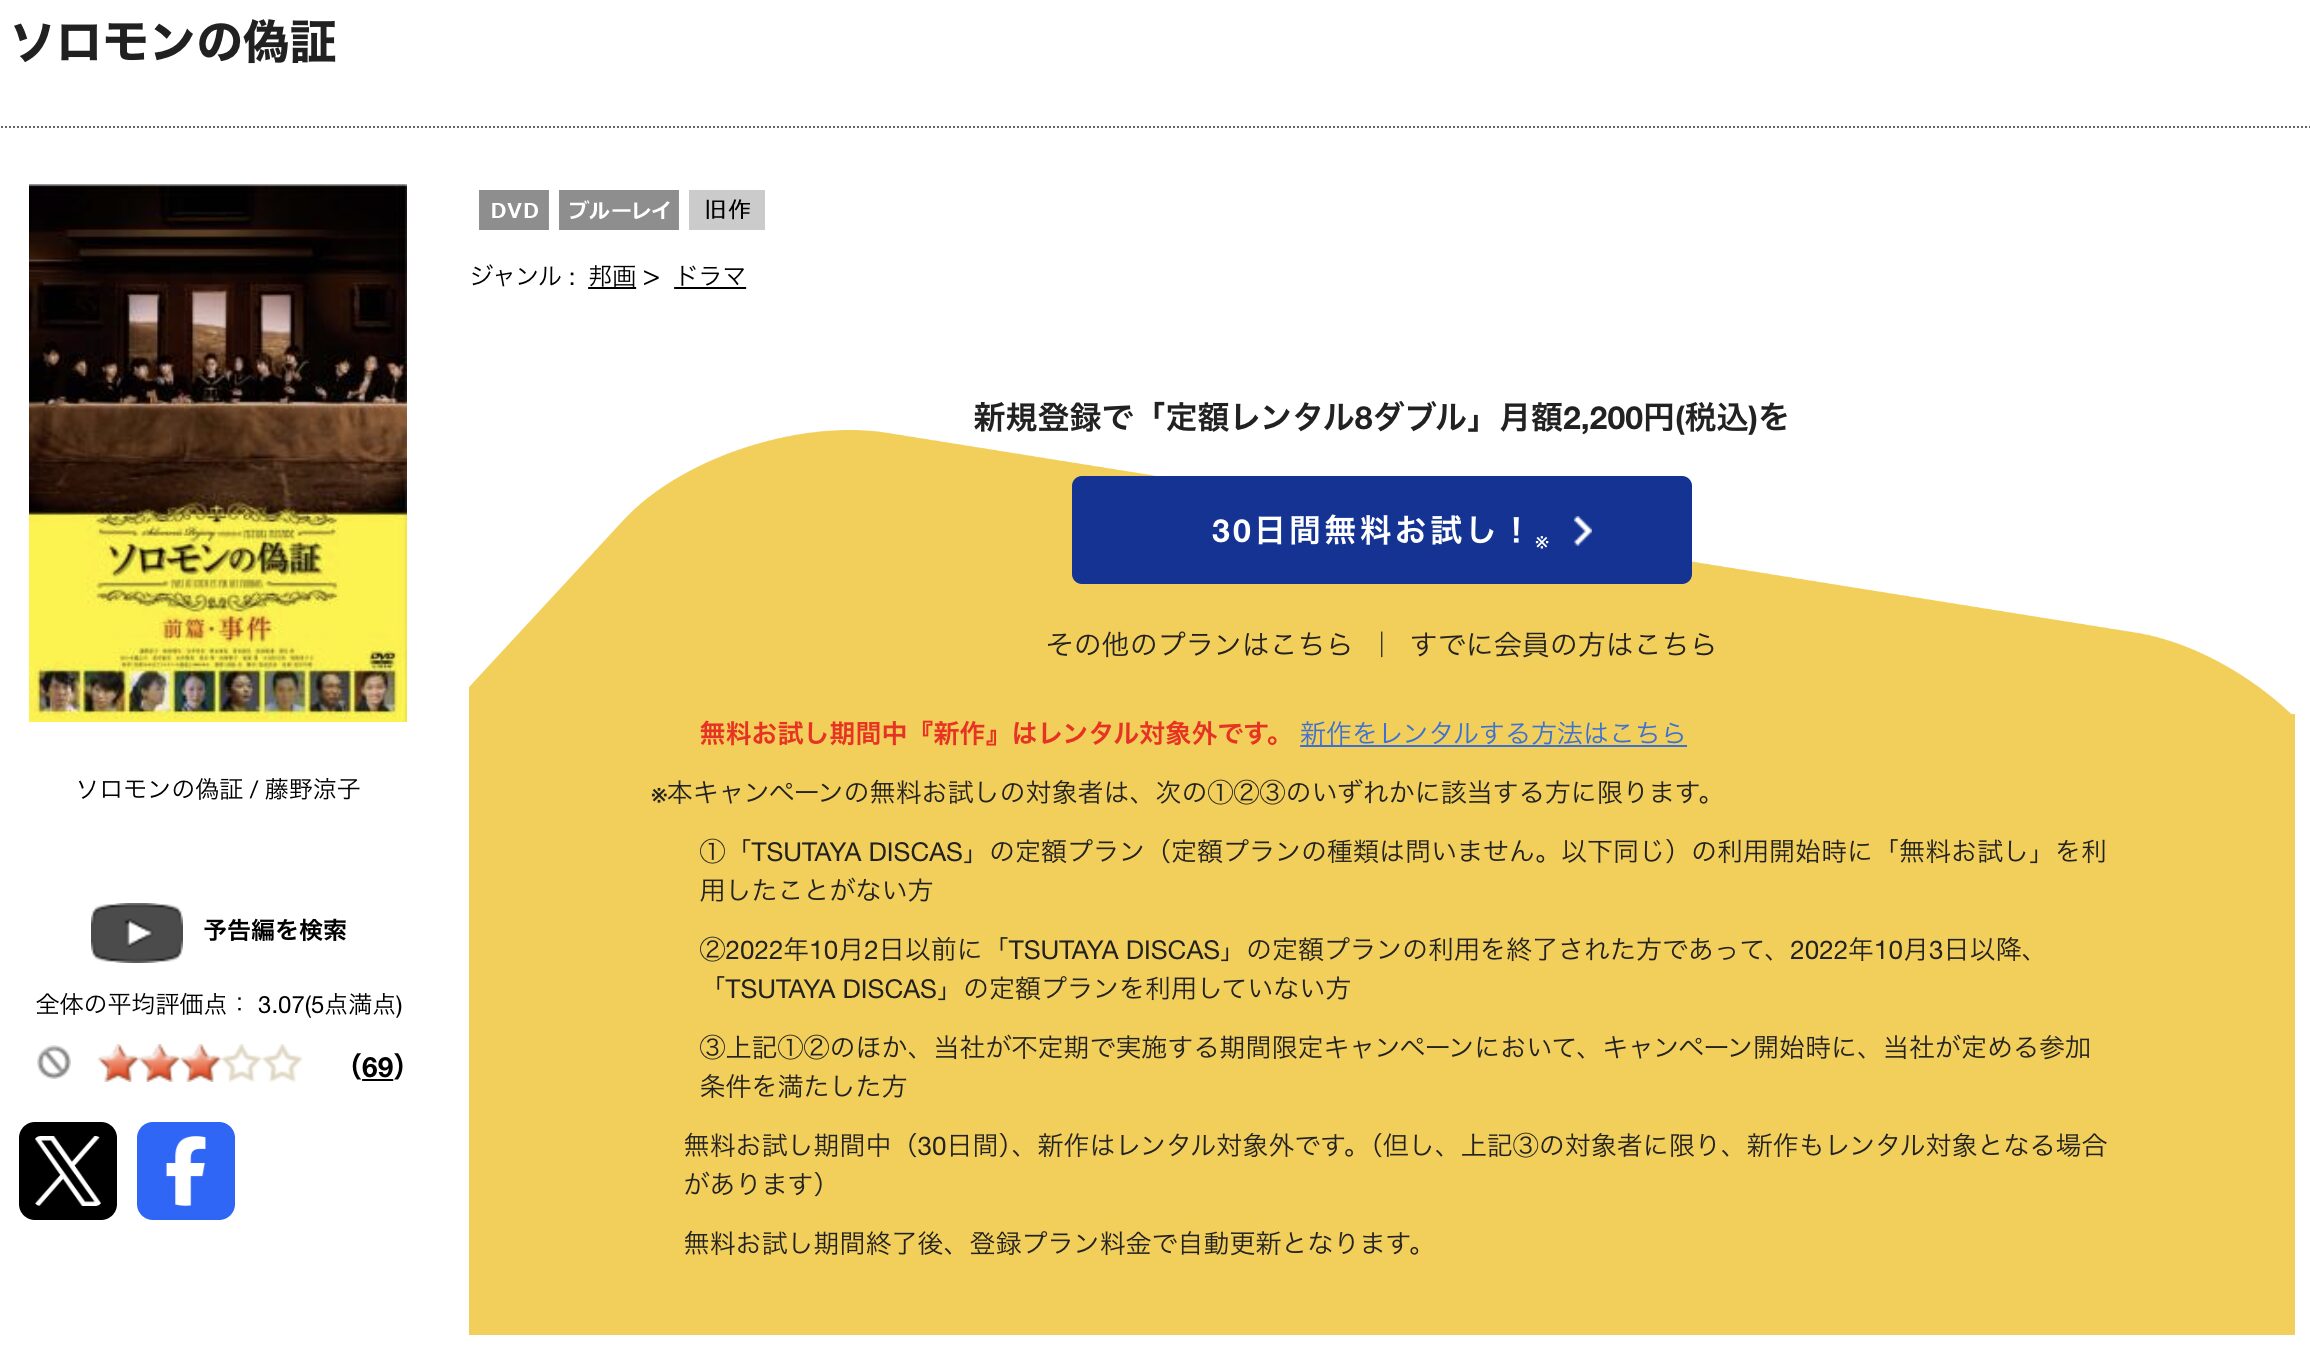The height and width of the screenshot is (1358, 2310).
Task: Click the red notice 無料お試し期間中『新作』はレンタル対象外です
Action: (991, 733)
